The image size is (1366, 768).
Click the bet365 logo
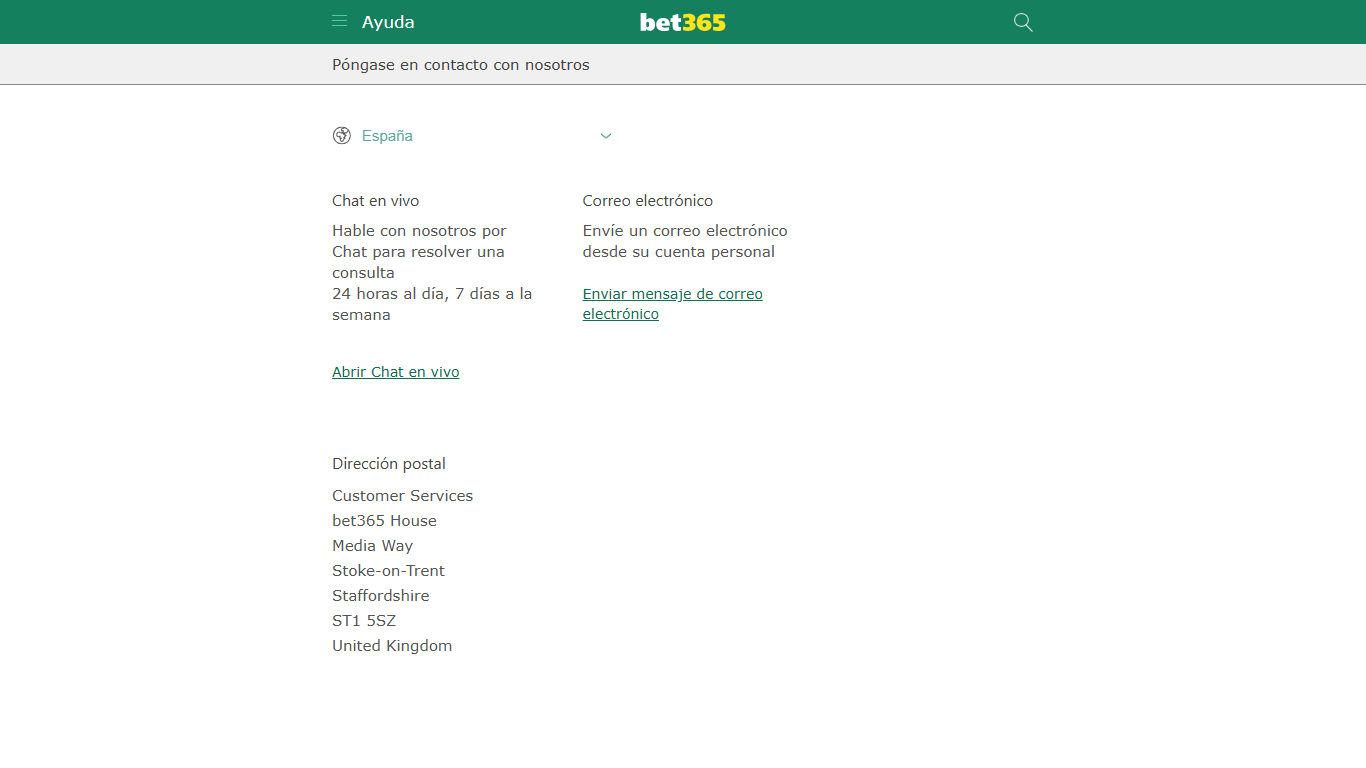coord(683,22)
